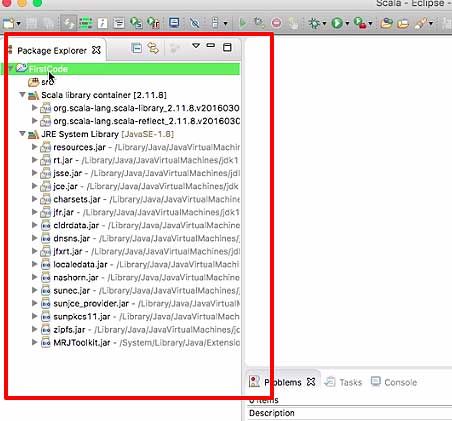Collapse the FirstCode project node
The image size is (452, 421).
[10, 69]
